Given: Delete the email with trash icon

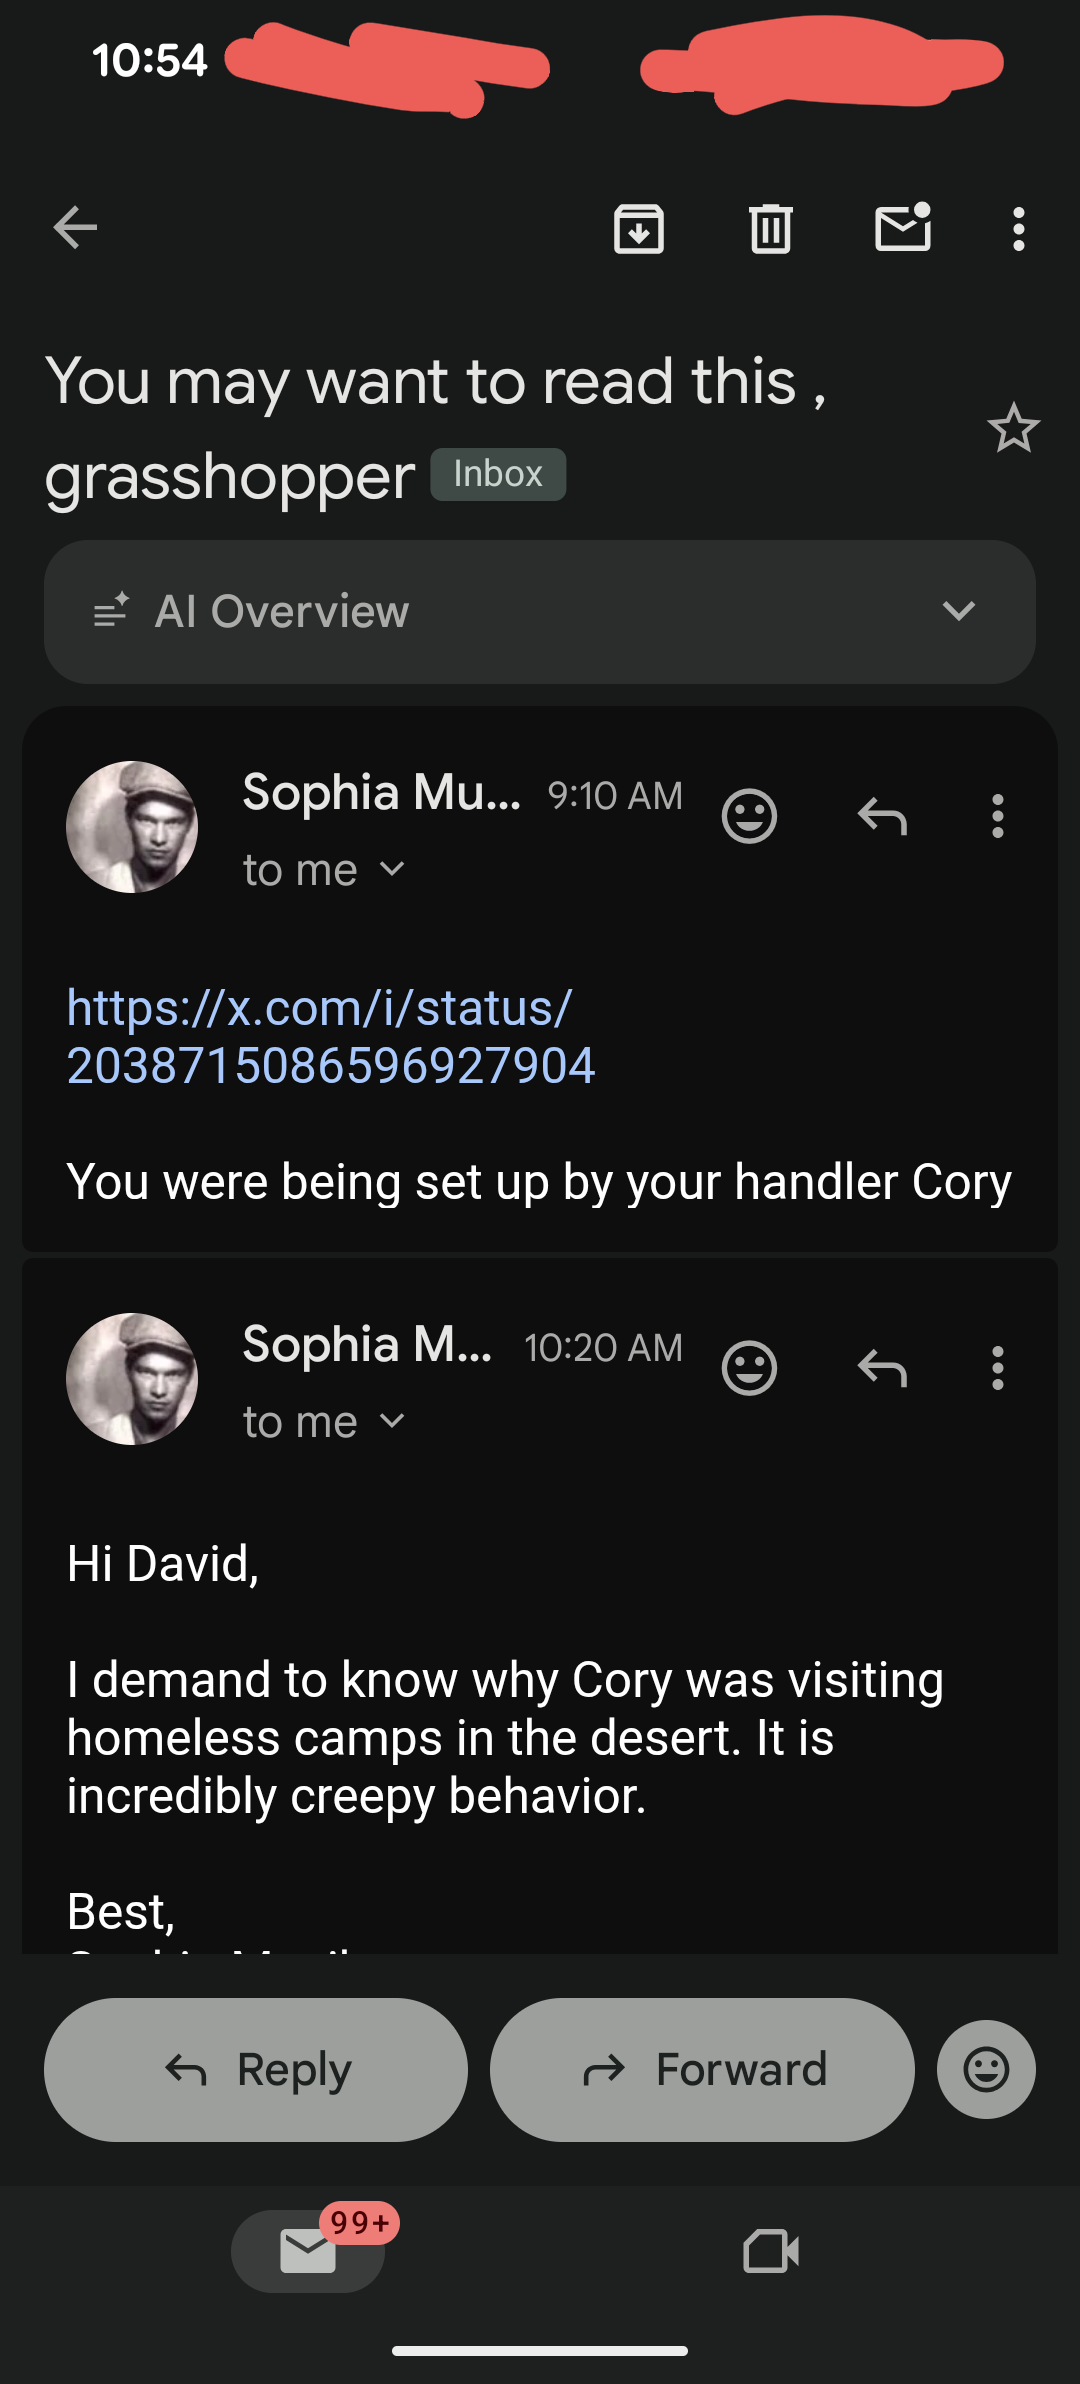Looking at the screenshot, I should point(771,228).
